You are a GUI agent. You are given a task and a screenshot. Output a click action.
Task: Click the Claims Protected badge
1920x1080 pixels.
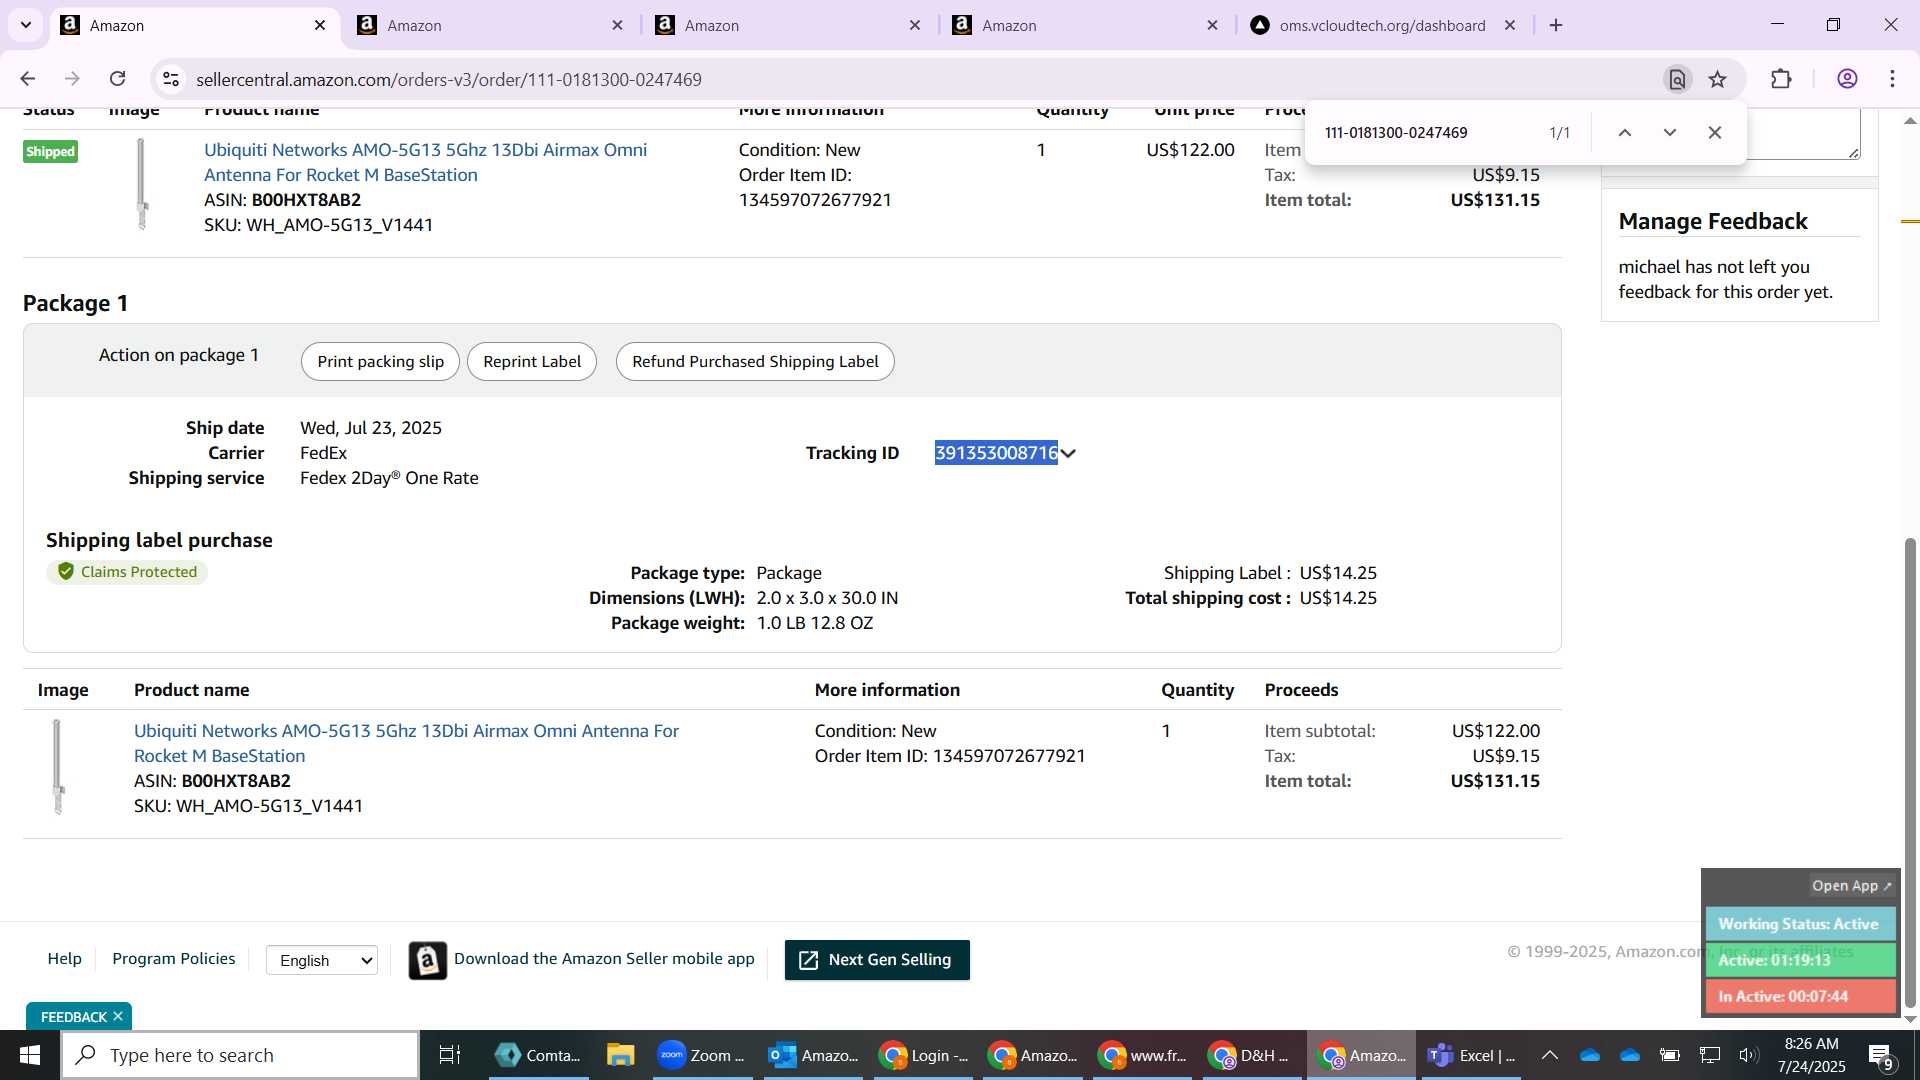127,572
